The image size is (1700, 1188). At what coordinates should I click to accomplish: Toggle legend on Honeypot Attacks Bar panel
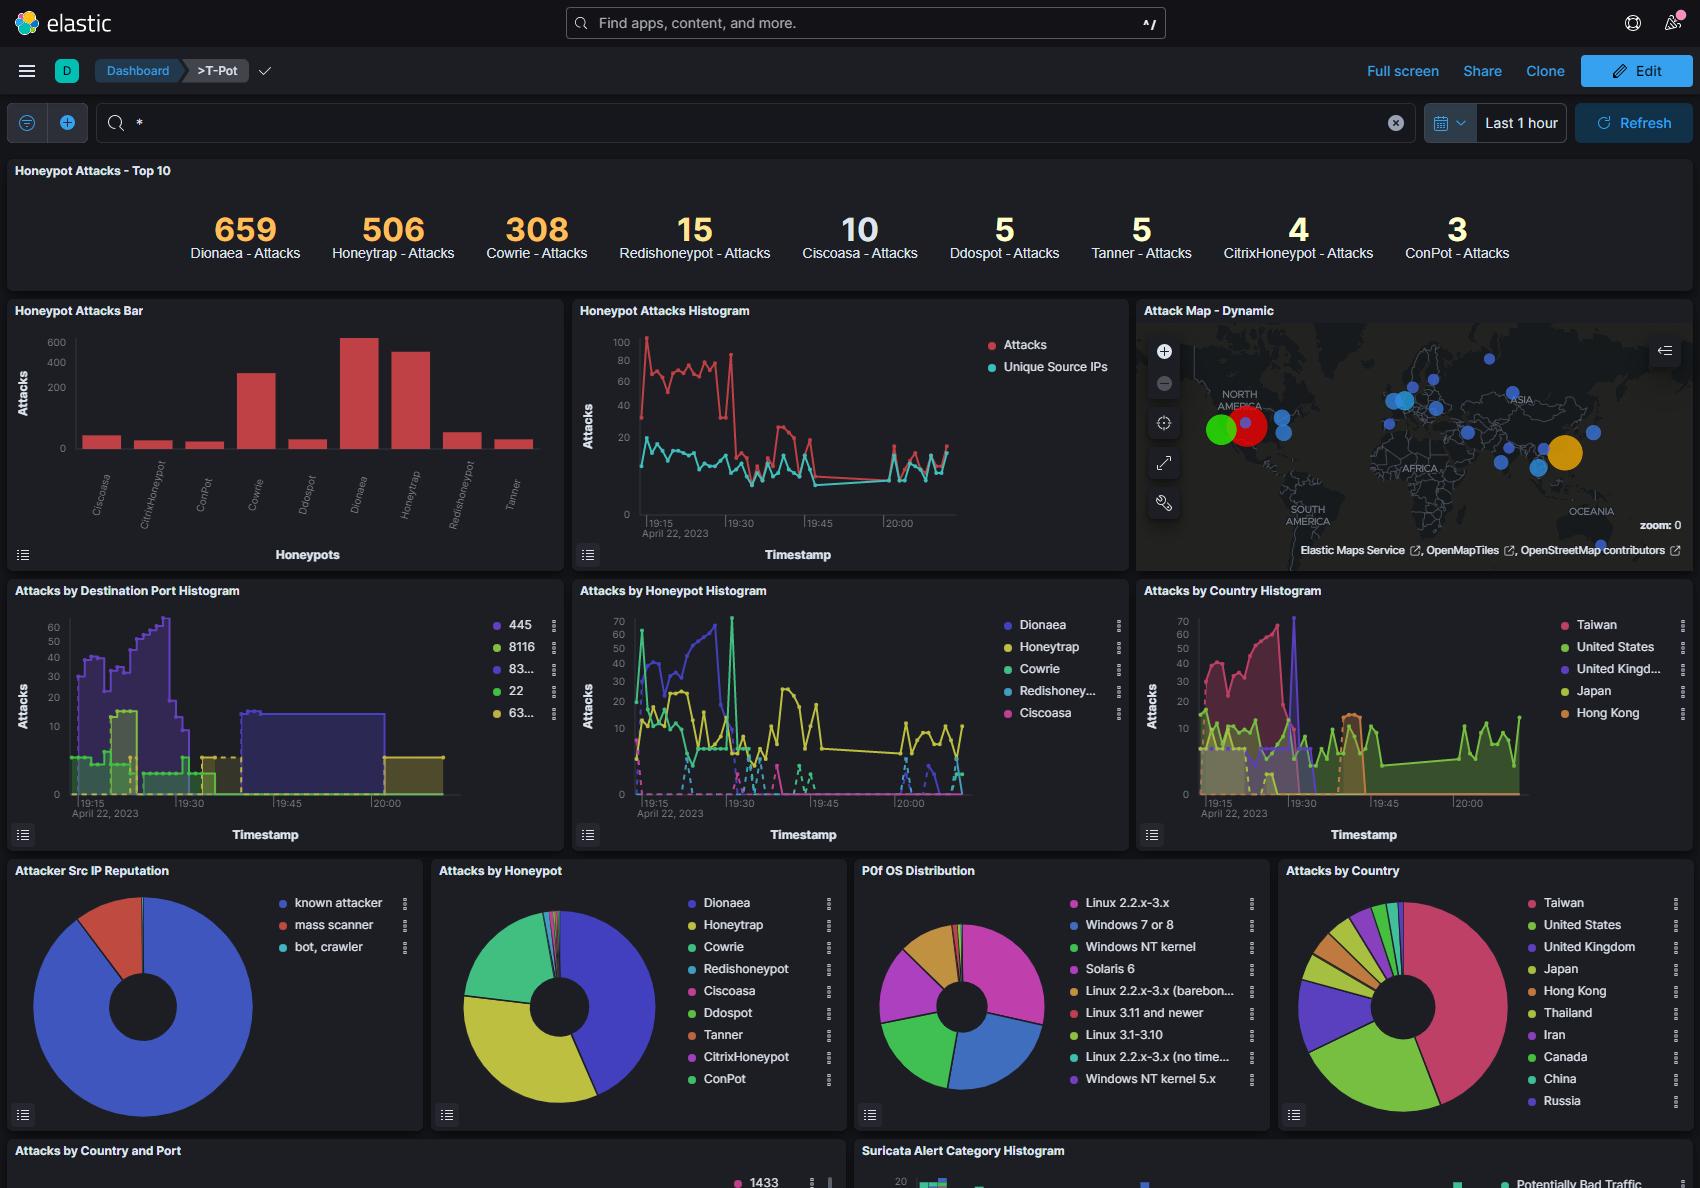(x=23, y=554)
